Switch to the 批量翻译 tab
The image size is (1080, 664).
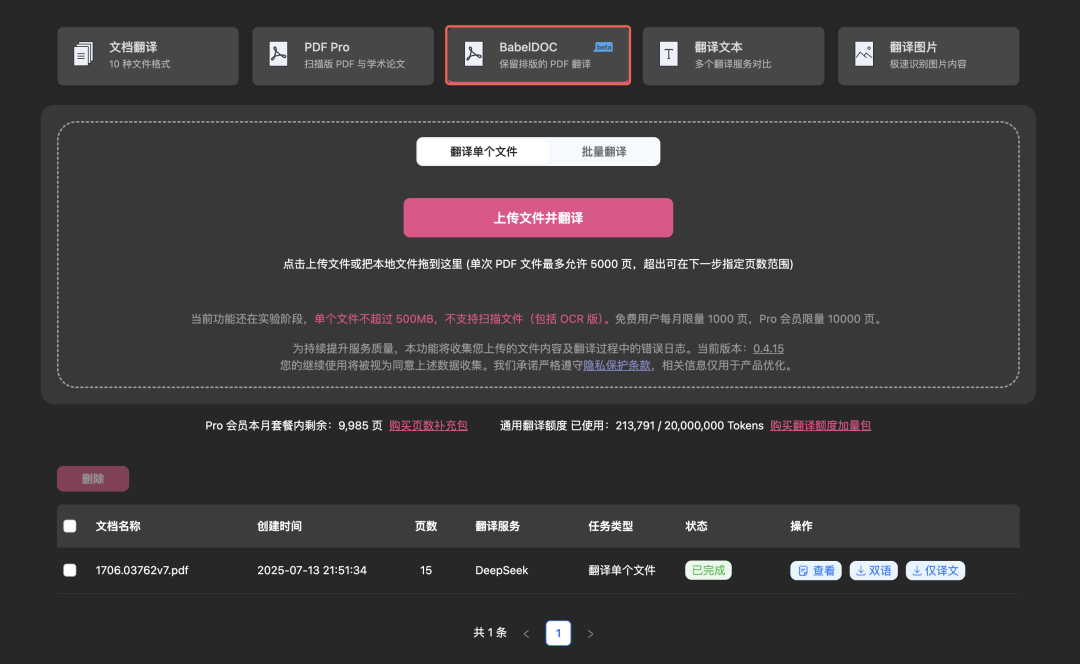(605, 151)
